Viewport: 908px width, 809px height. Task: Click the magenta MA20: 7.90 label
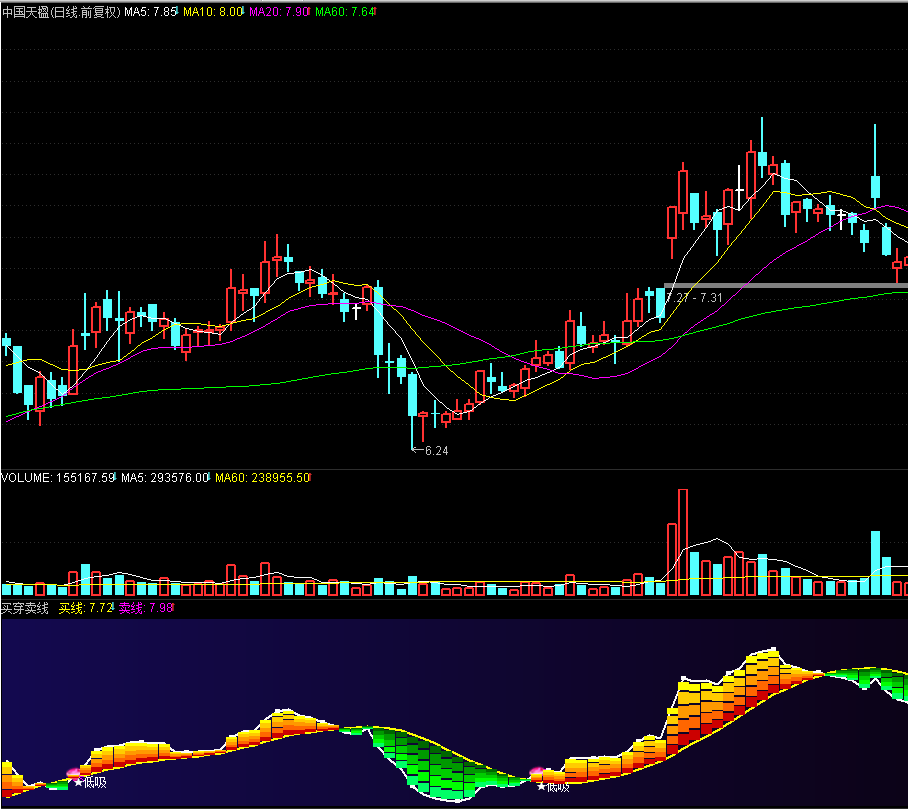pyautogui.click(x=279, y=12)
